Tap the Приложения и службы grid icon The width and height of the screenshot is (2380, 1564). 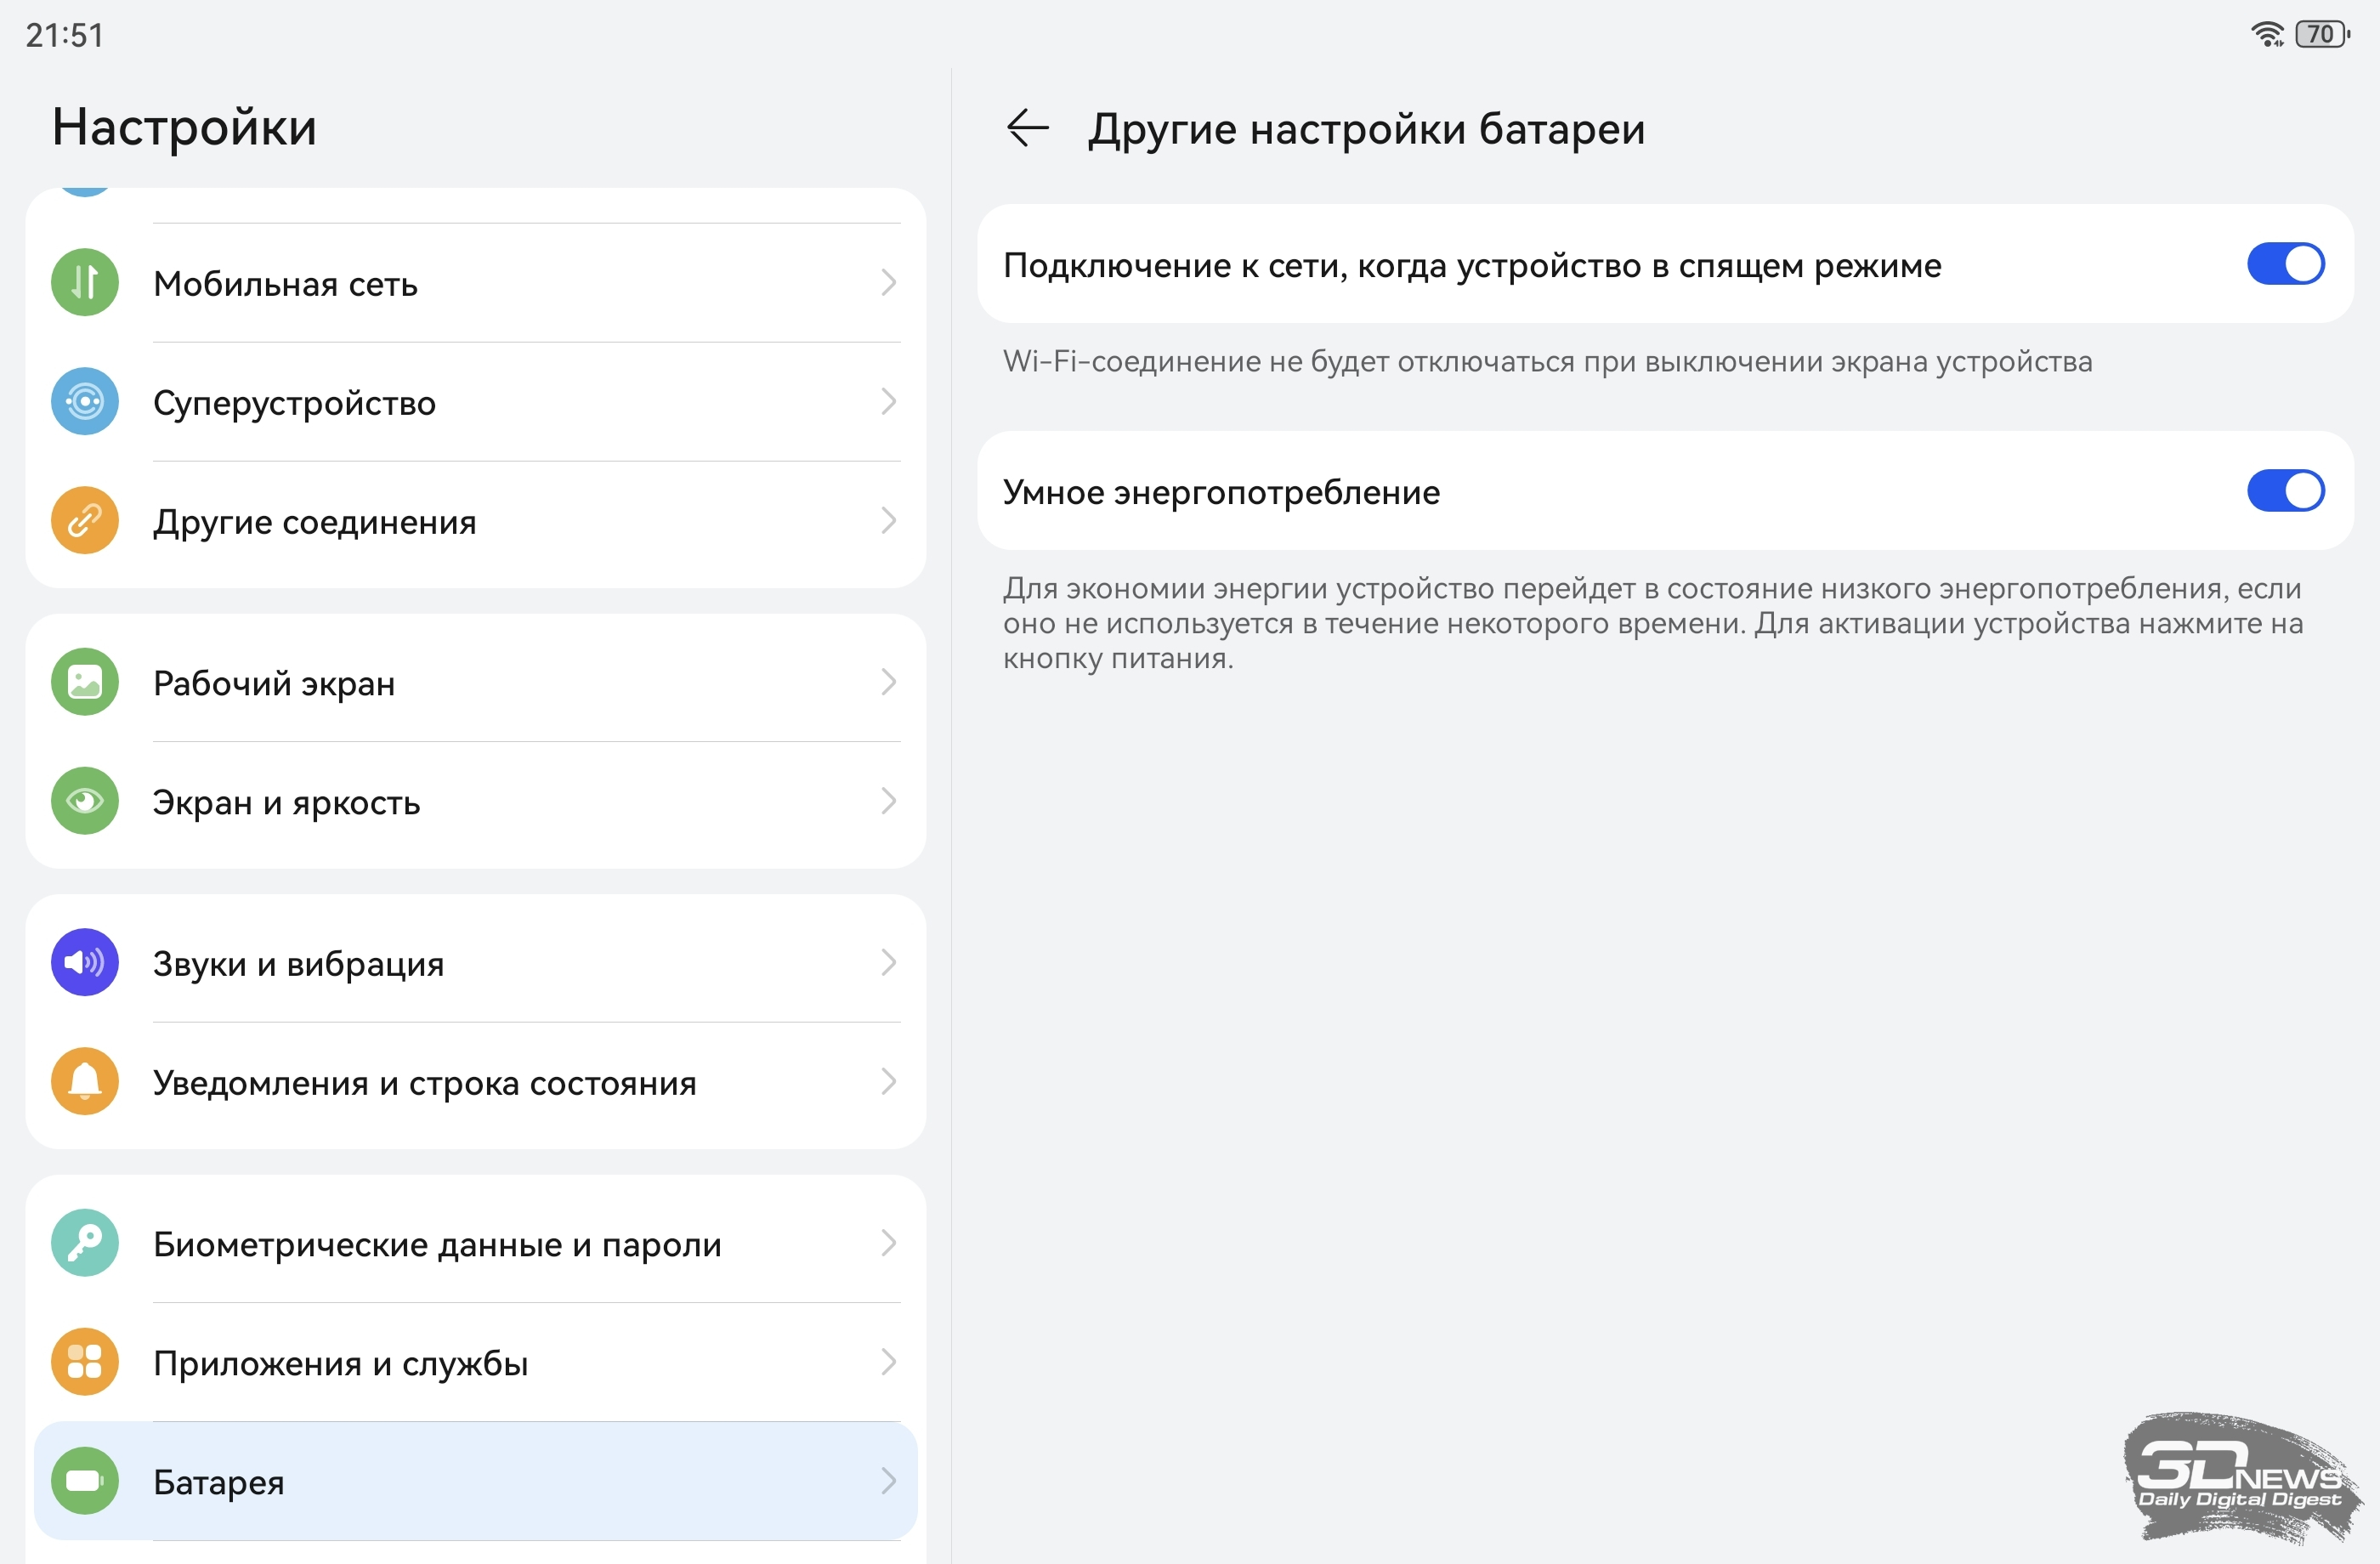point(85,1362)
